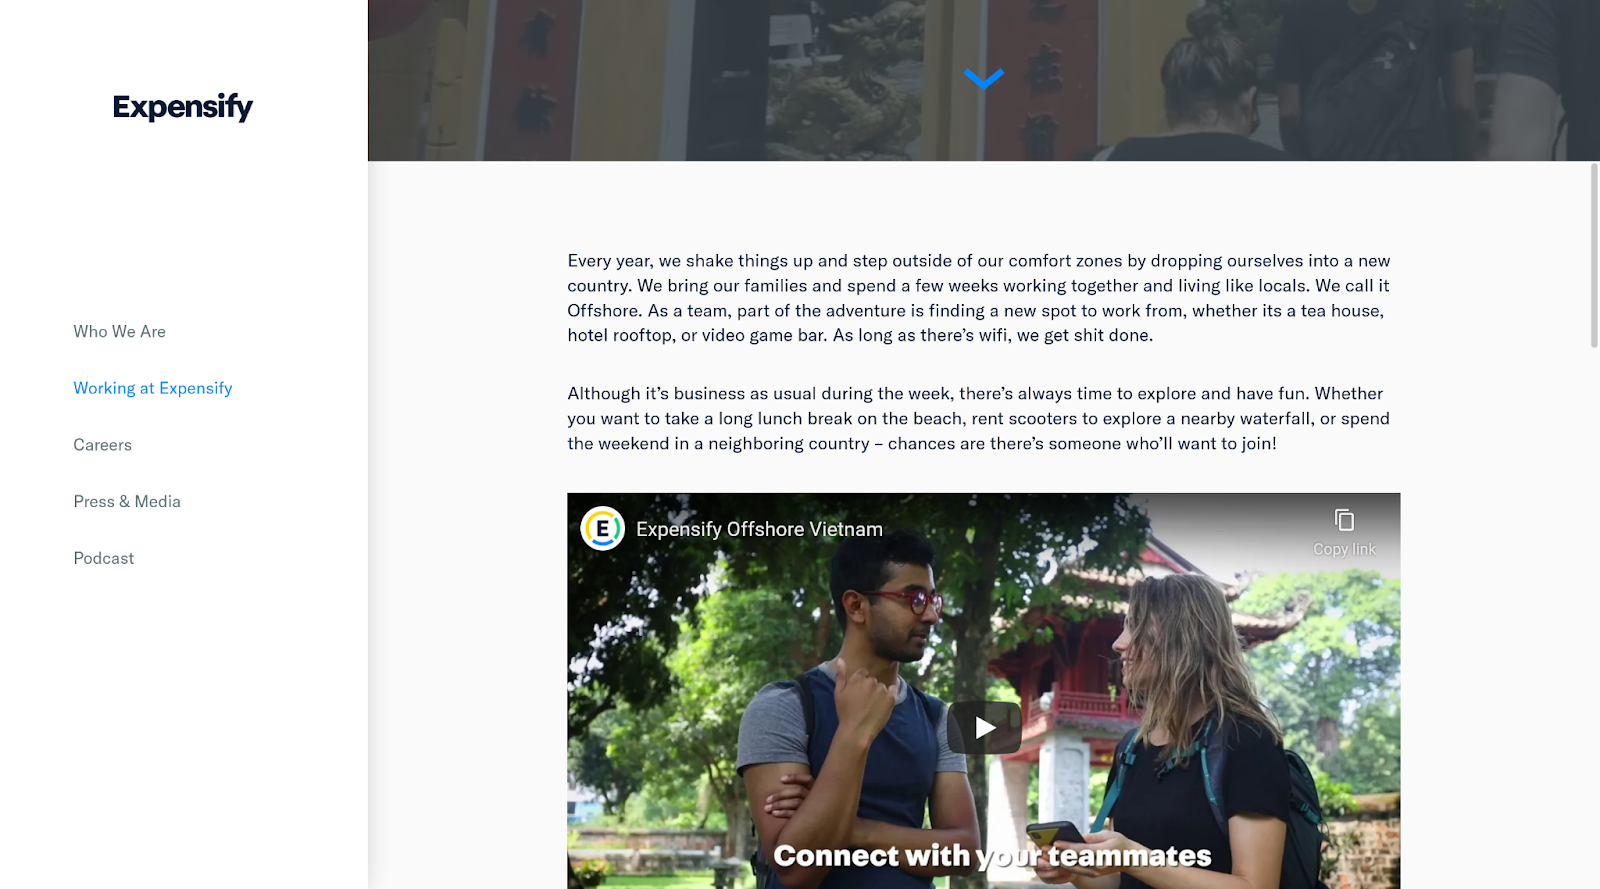Open Press & Media page
1600x889 pixels.
(x=127, y=501)
